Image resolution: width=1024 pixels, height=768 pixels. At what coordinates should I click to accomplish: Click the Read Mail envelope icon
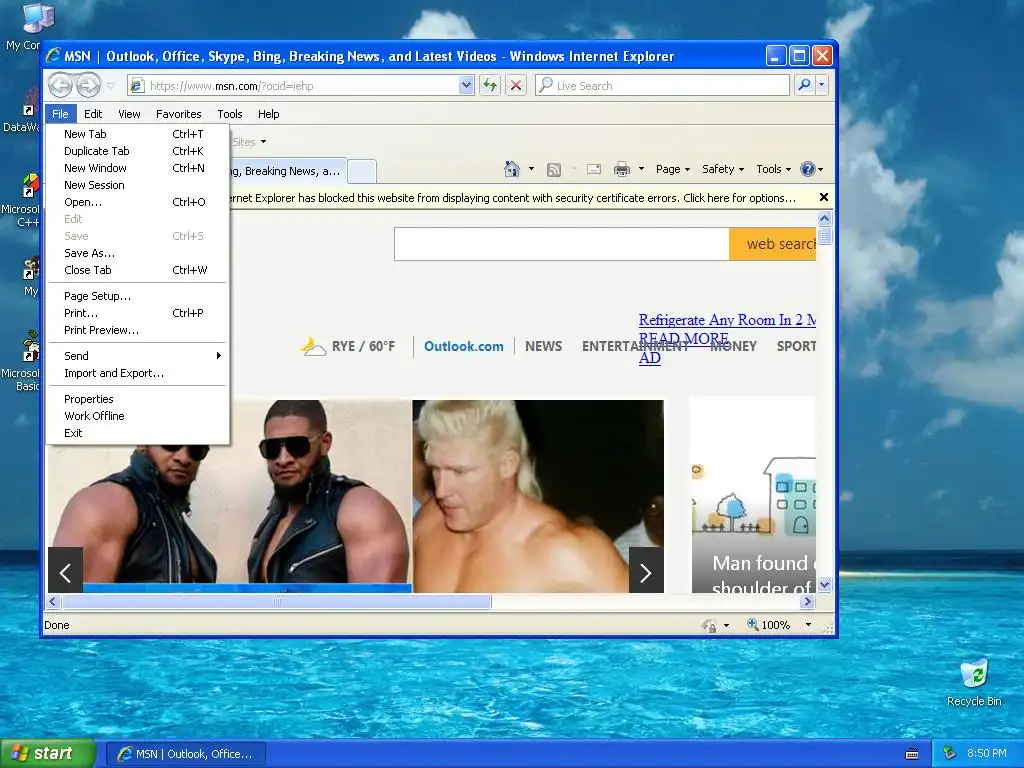594,169
